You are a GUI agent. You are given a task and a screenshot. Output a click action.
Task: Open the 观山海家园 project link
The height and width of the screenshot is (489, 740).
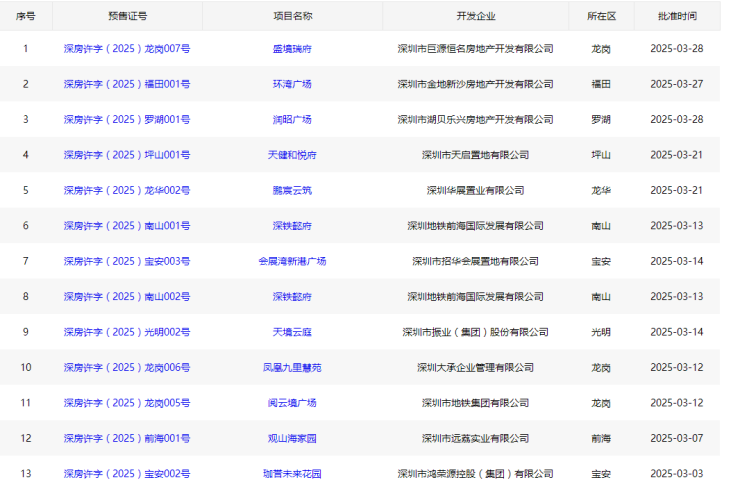[x=292, y=438]
